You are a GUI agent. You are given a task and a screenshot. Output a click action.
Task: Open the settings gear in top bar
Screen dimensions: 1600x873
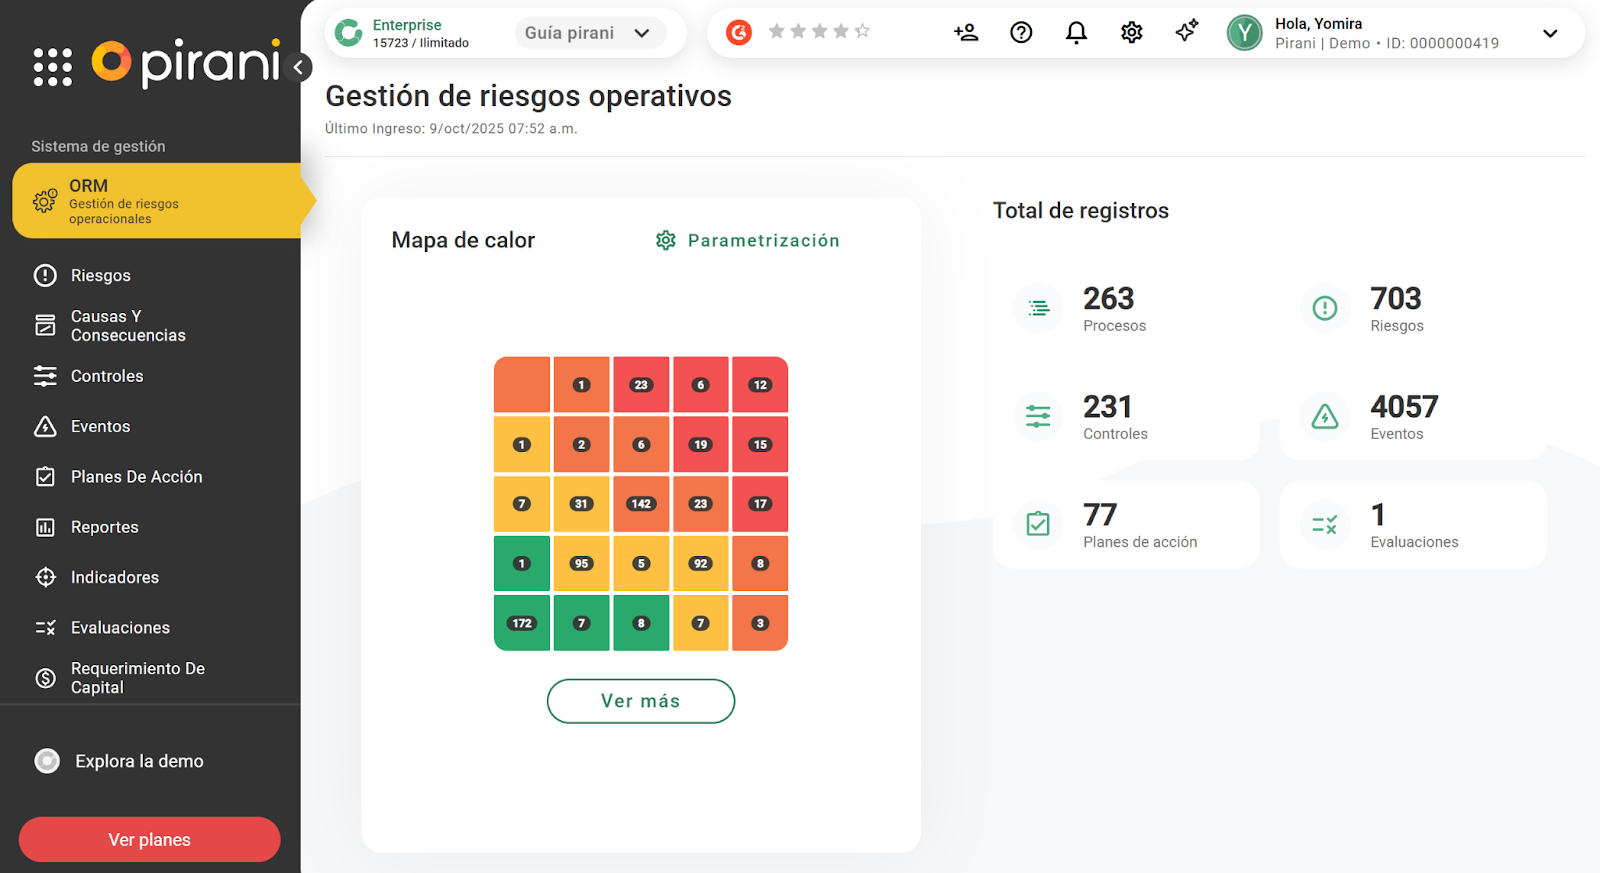1131,33
